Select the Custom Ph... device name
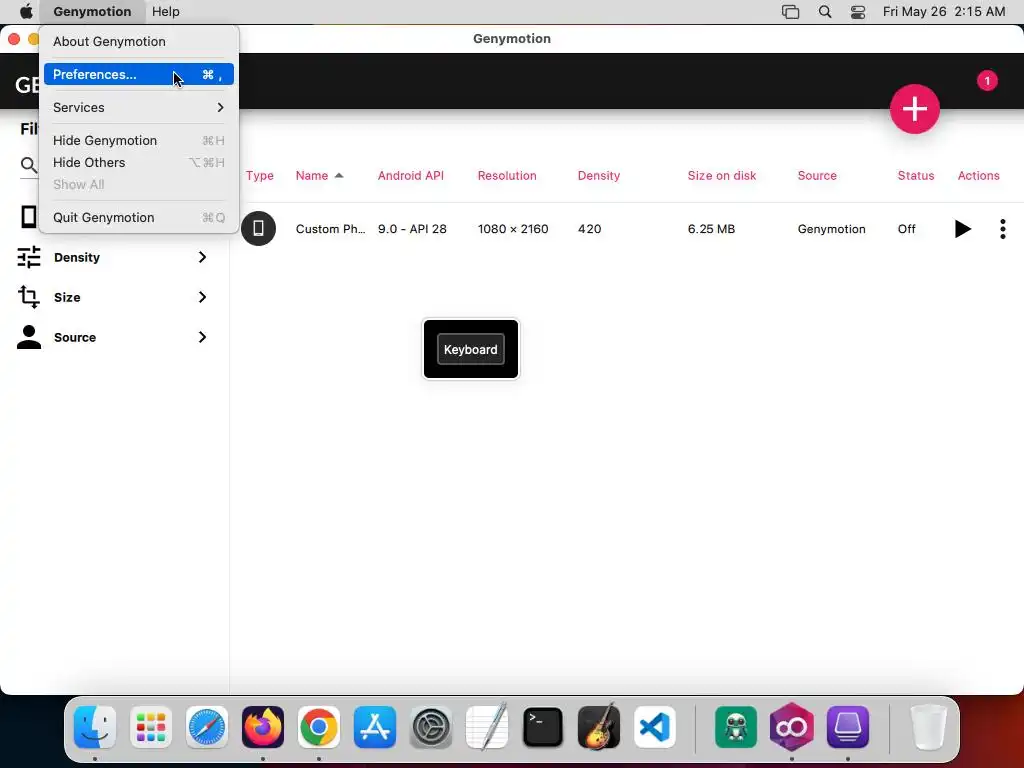The height and width of the screenshot is (768, 1024). pyautogui.click(x=330, y=229)
